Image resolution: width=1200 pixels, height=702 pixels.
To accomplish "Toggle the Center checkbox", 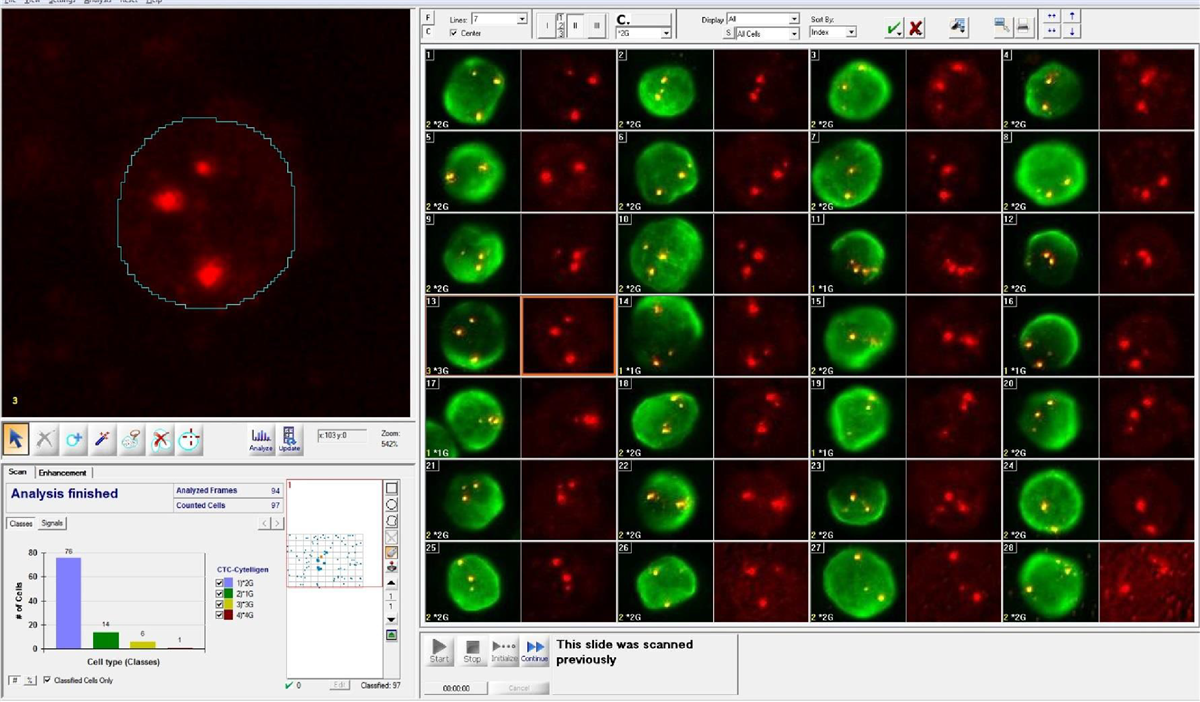I will tap(455, 33).
